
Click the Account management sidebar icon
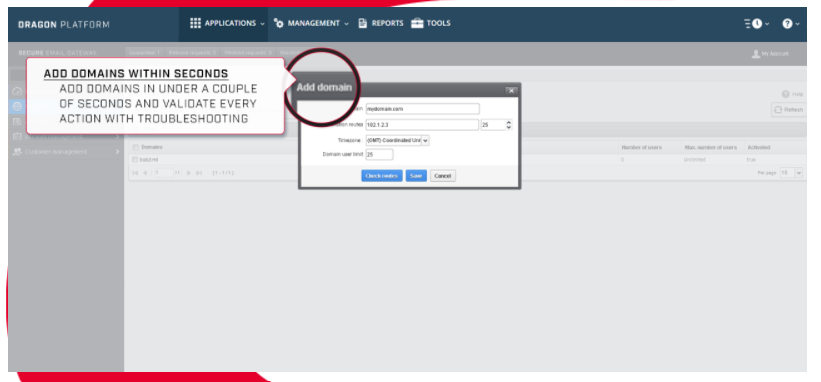click(17, 137)
